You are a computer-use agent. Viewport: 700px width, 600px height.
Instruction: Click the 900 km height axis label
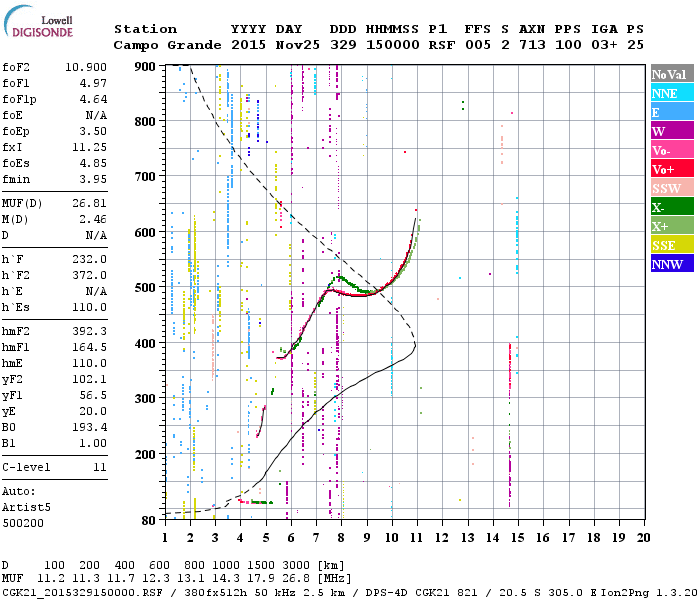[x=145, y=67]
